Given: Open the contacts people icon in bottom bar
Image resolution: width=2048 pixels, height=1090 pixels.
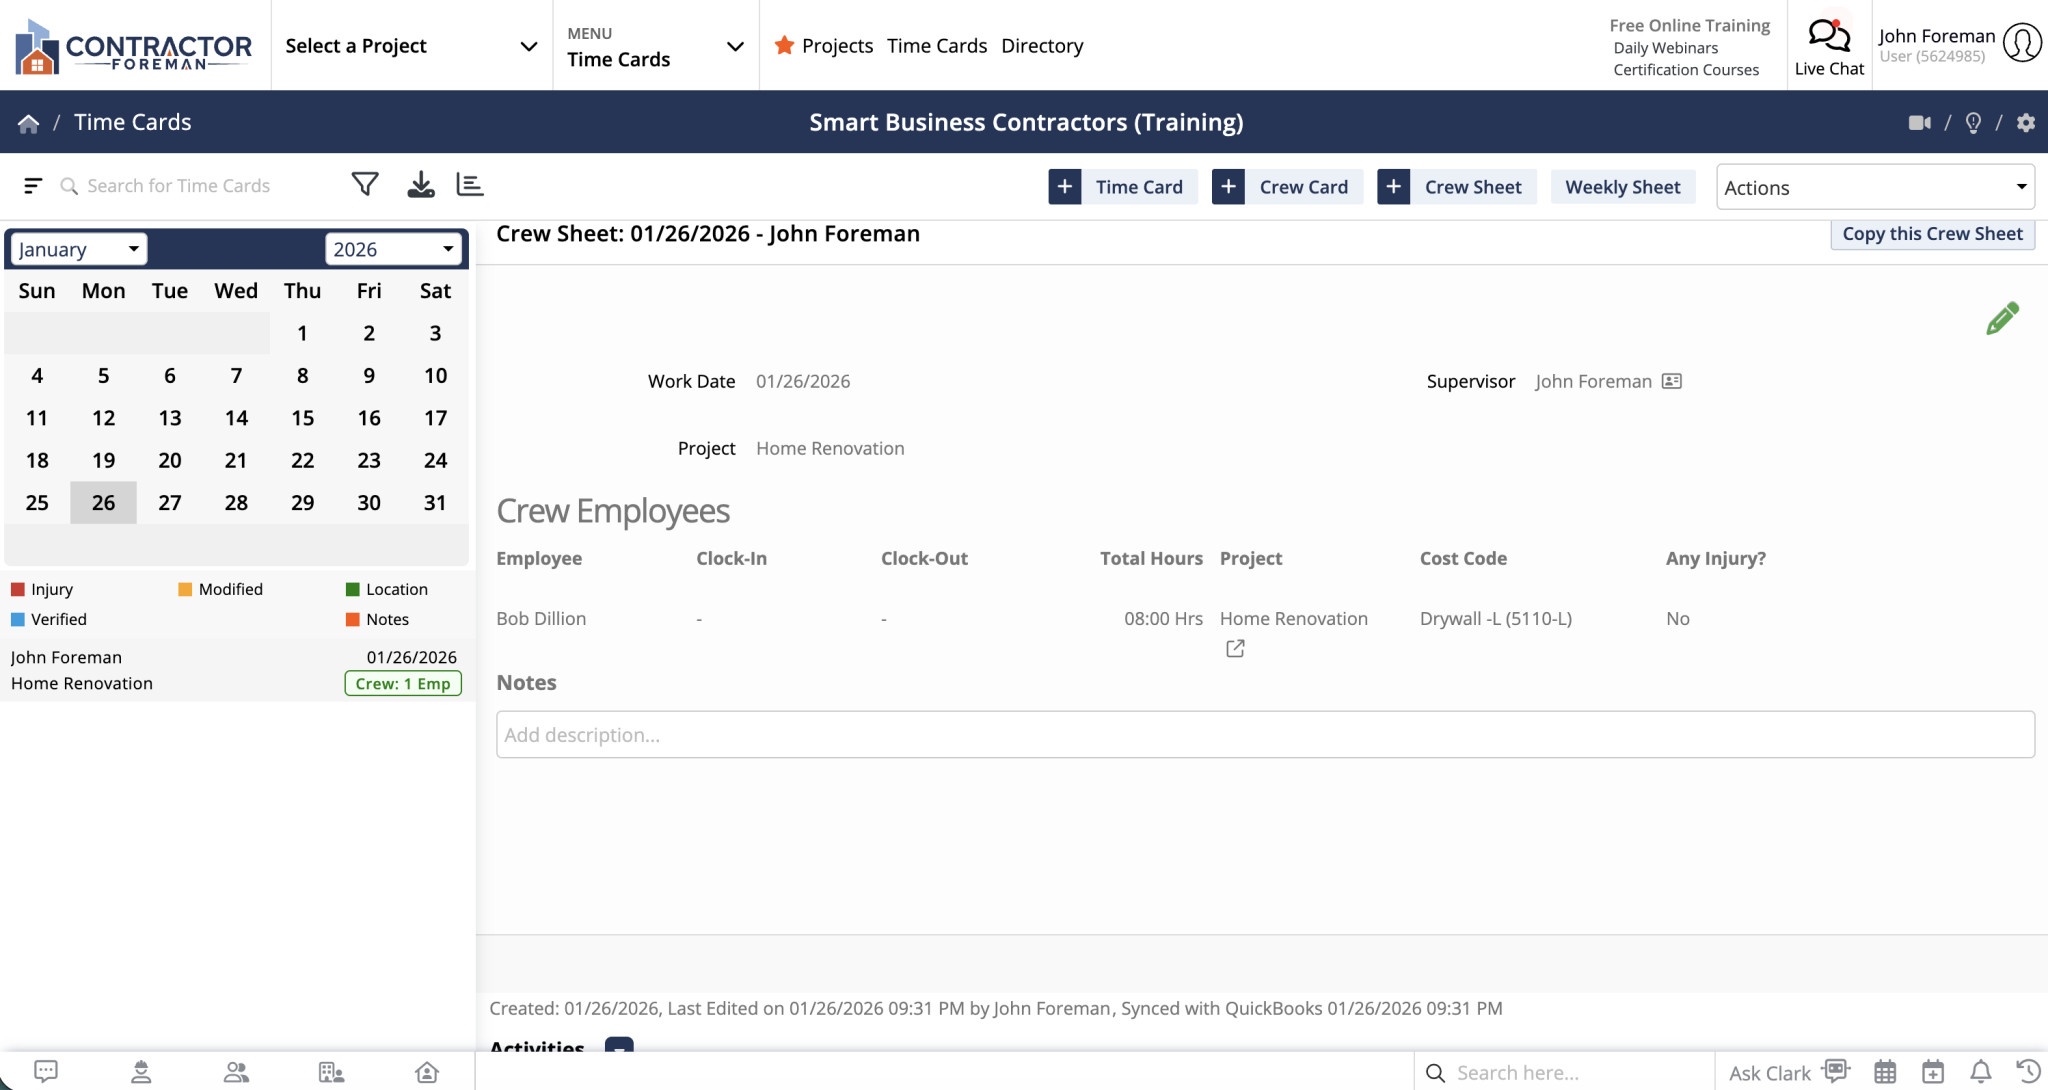Looking at the screenshot, I should pyautogui.click(x=236, y=1072).
